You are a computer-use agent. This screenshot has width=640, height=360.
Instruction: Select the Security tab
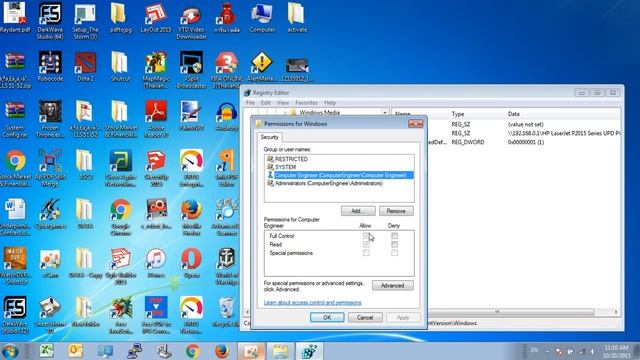point(269,137)
